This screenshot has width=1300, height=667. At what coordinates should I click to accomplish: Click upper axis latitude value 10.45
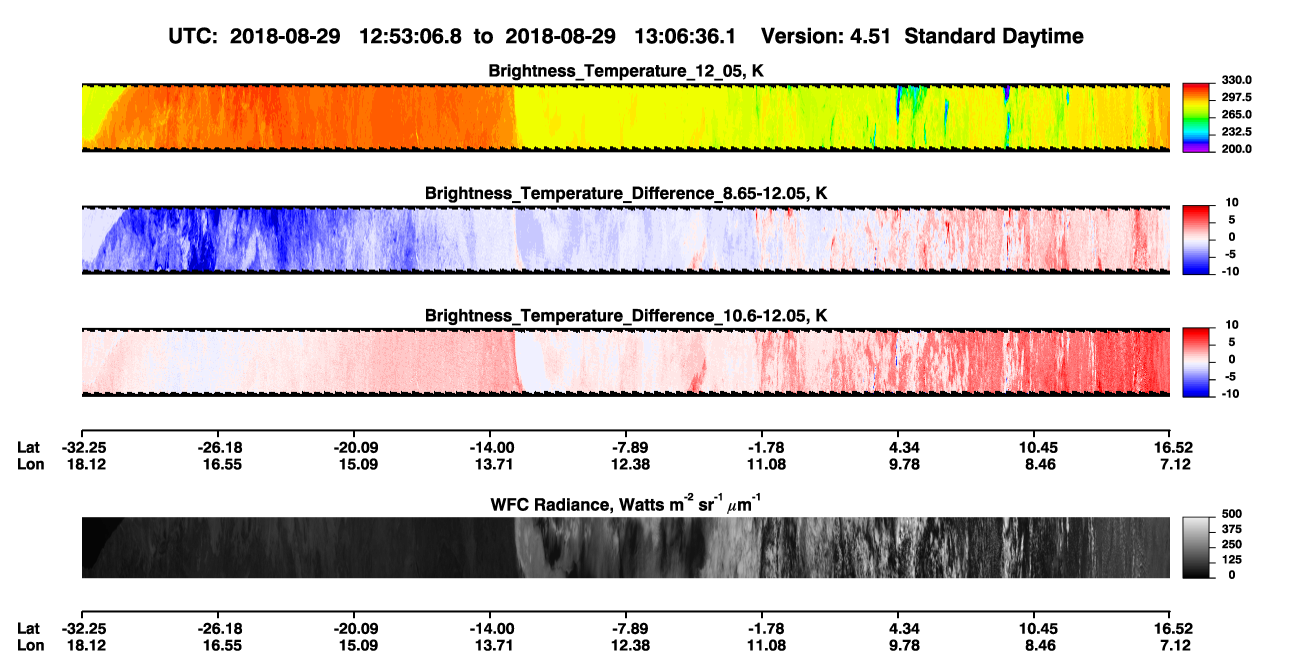(1034, 447)
